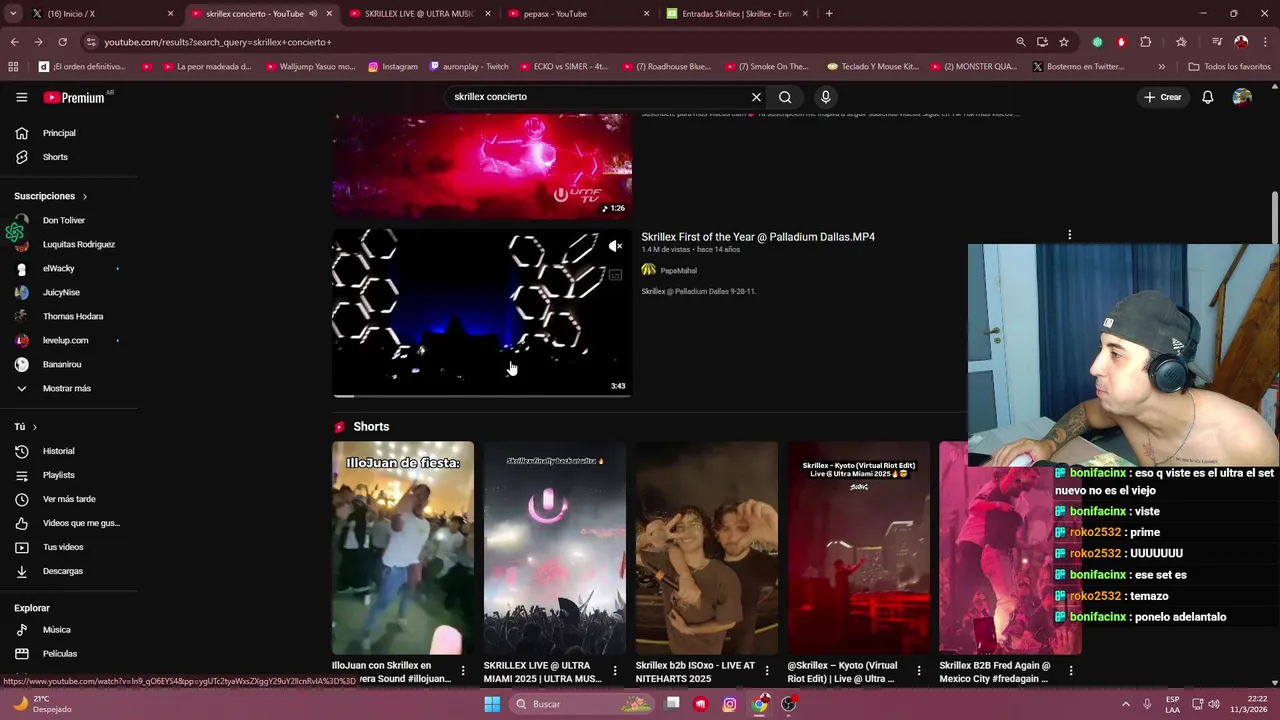Image resolution: width=1280 pixels, height=720 pixels.
Task: Open options for the Ultra Miami short
Action: tap(614, 670)
